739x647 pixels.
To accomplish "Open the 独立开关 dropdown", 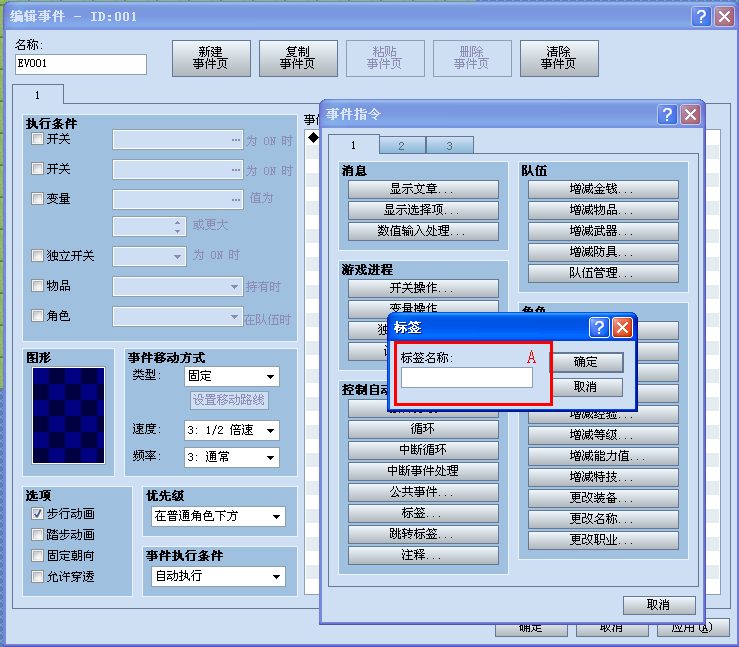I will click(x=149, y=257).
